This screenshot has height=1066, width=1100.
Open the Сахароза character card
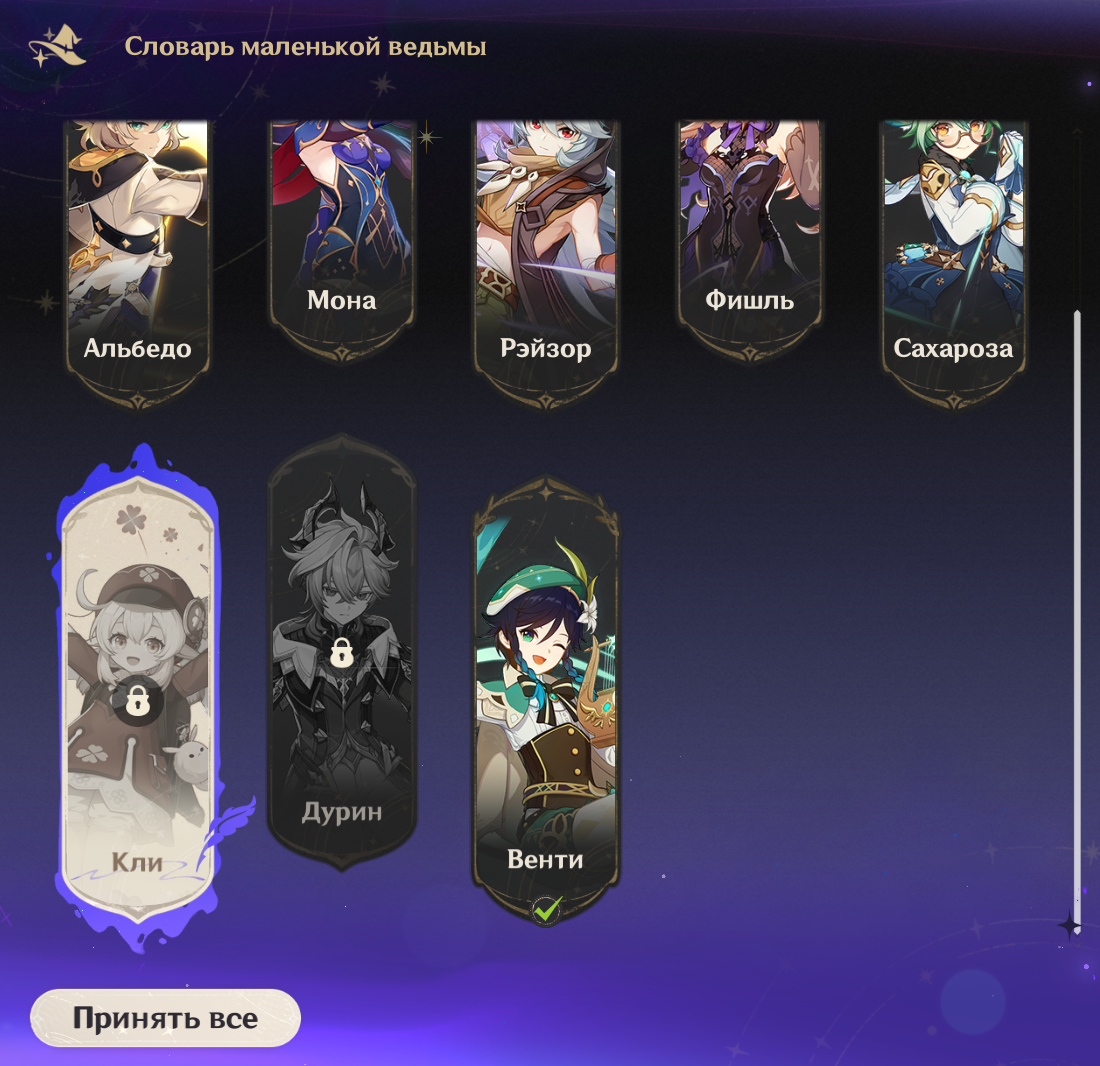[x=953, y=263]
